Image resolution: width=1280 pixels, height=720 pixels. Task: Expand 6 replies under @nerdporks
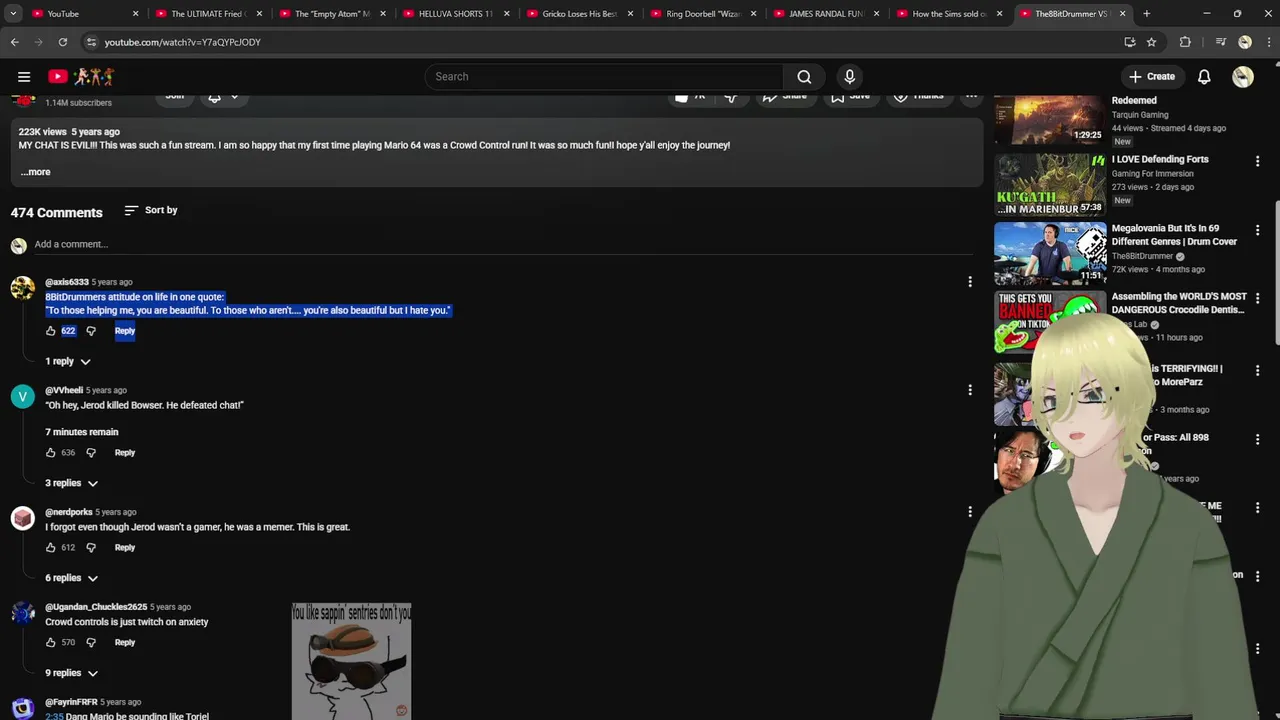[71, 578]
